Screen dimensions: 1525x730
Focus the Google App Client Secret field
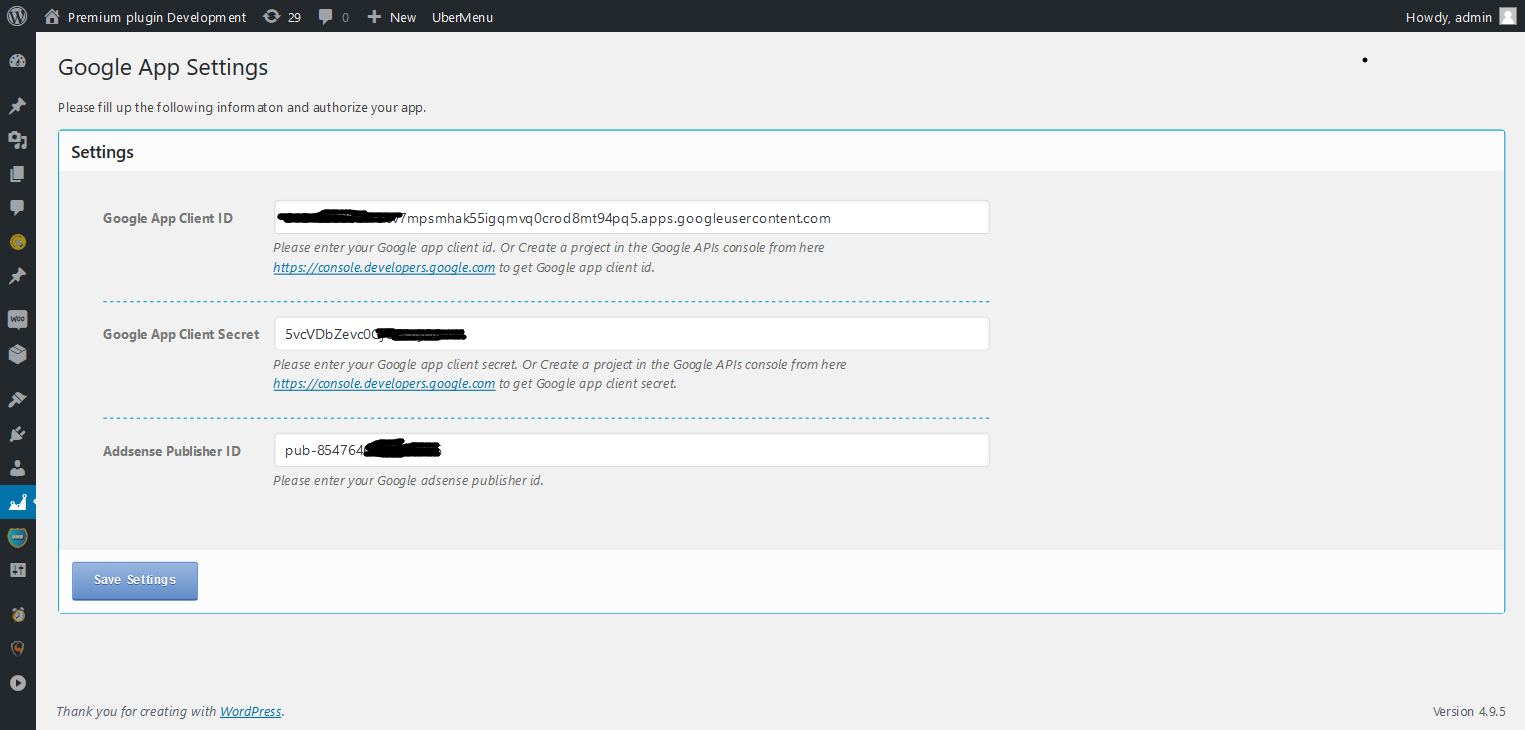pyautogui.click(x=632, y=334)
